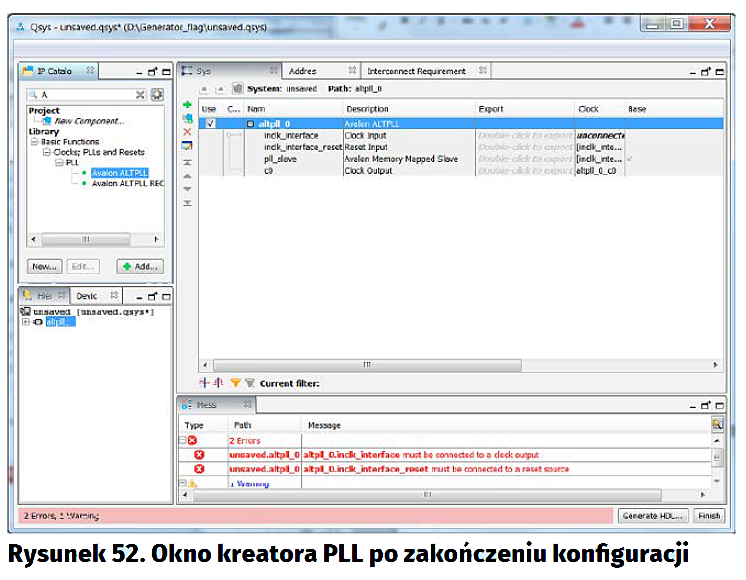Viewport: 746px width, 580px height.
Task: Collapse the PLL tree node
Action: pos(59,162)
